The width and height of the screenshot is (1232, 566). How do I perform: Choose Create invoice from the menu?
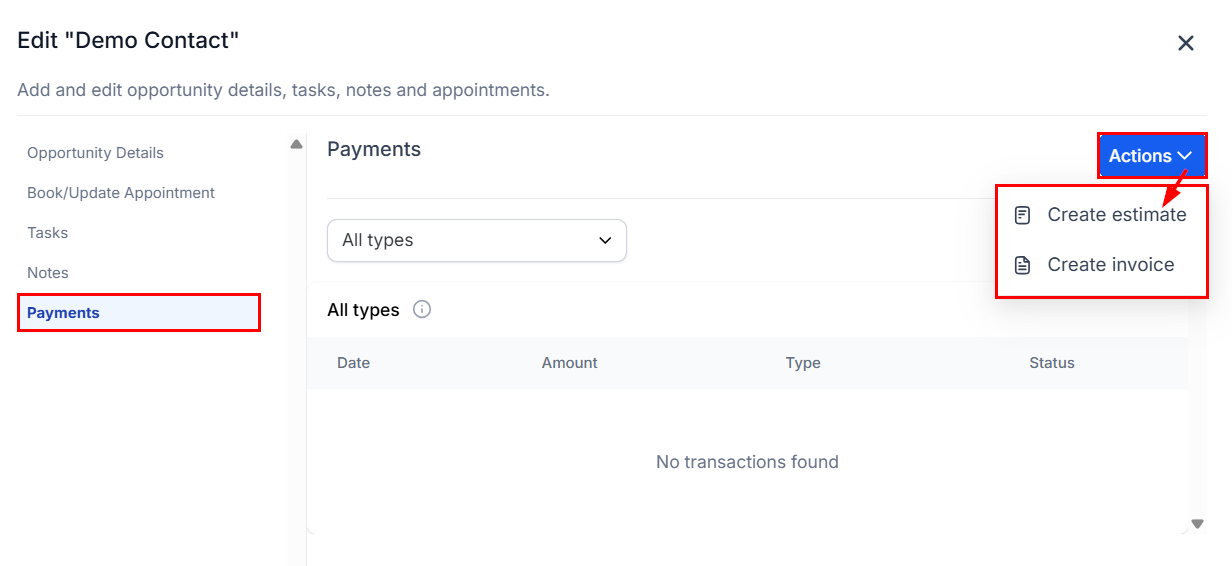(1110, 265)
